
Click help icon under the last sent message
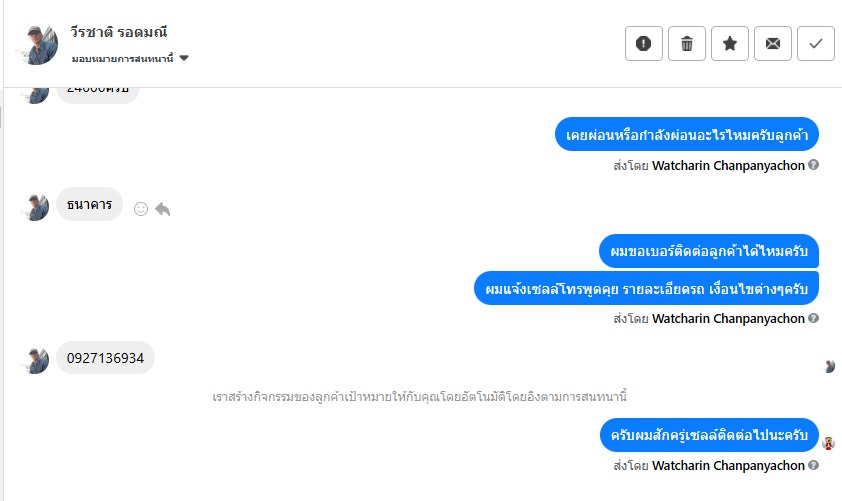(x=813, y=465)
